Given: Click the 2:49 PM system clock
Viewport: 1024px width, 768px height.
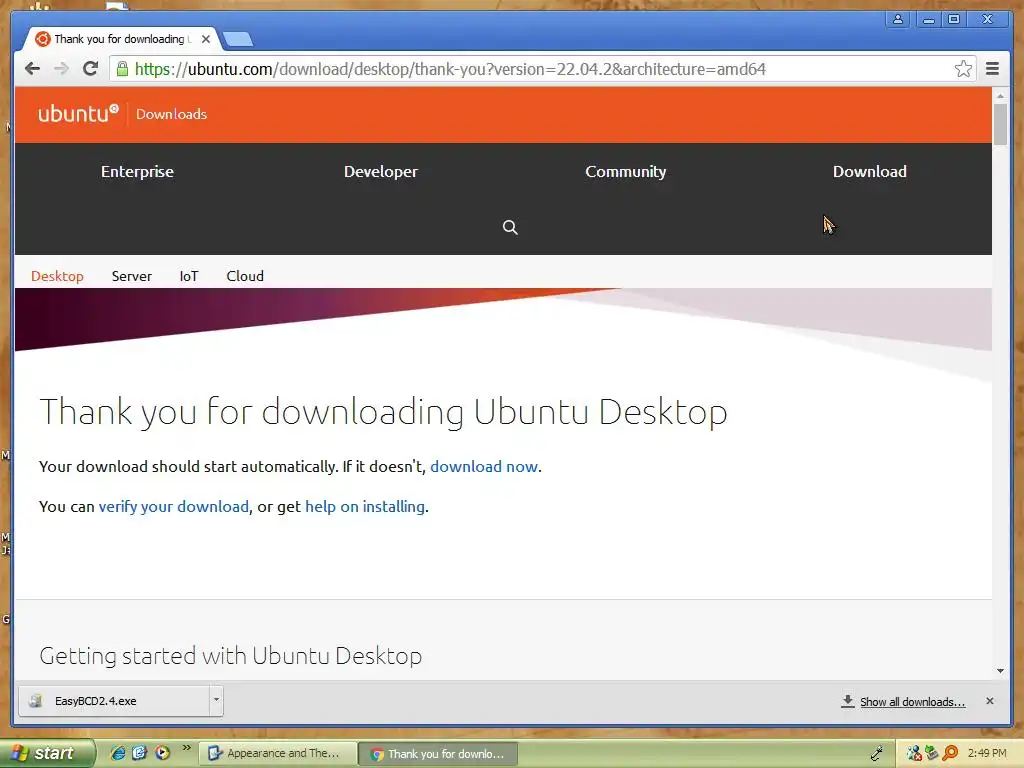Looking at the screenshot, I should coord(987,753).
